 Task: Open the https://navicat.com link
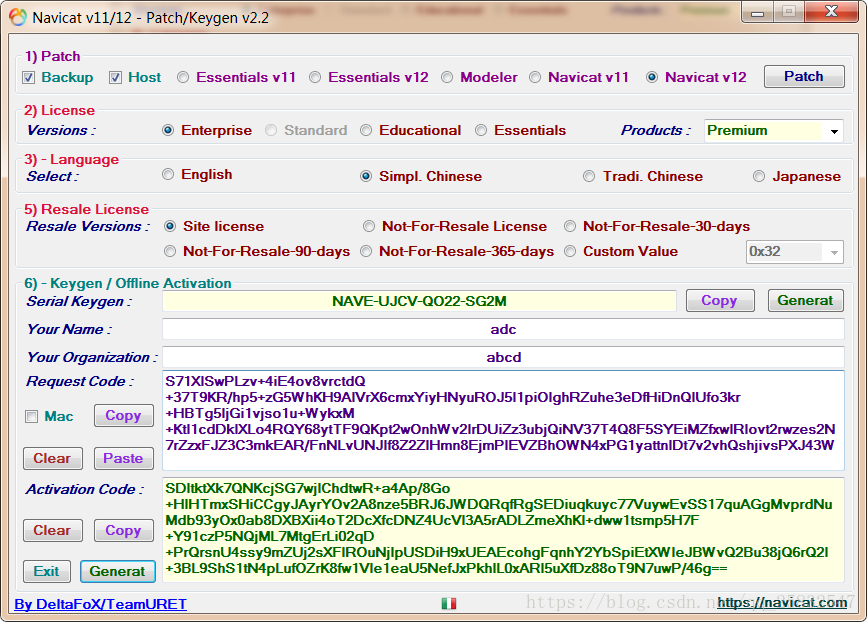pos(782,603)
